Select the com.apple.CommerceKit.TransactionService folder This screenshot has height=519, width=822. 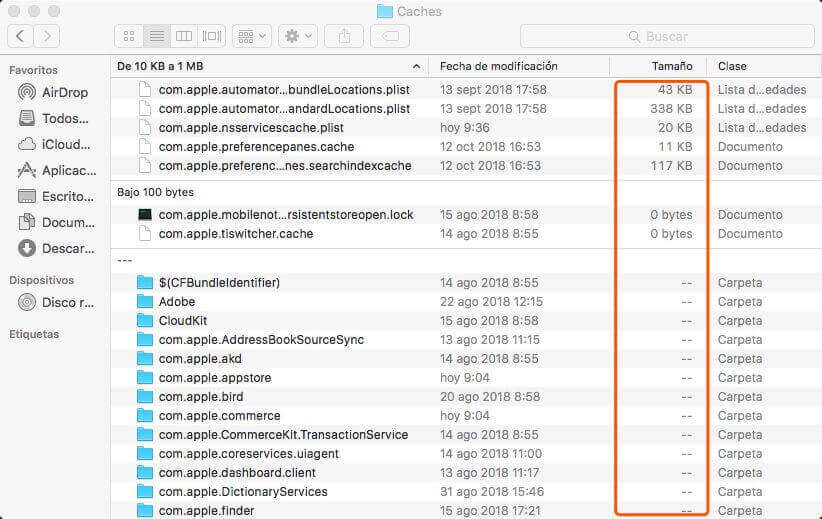(283, 435)
